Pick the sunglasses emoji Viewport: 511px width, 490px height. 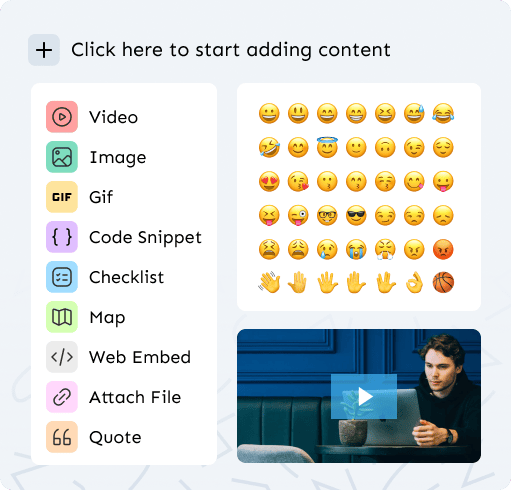[x=356, y=215]
